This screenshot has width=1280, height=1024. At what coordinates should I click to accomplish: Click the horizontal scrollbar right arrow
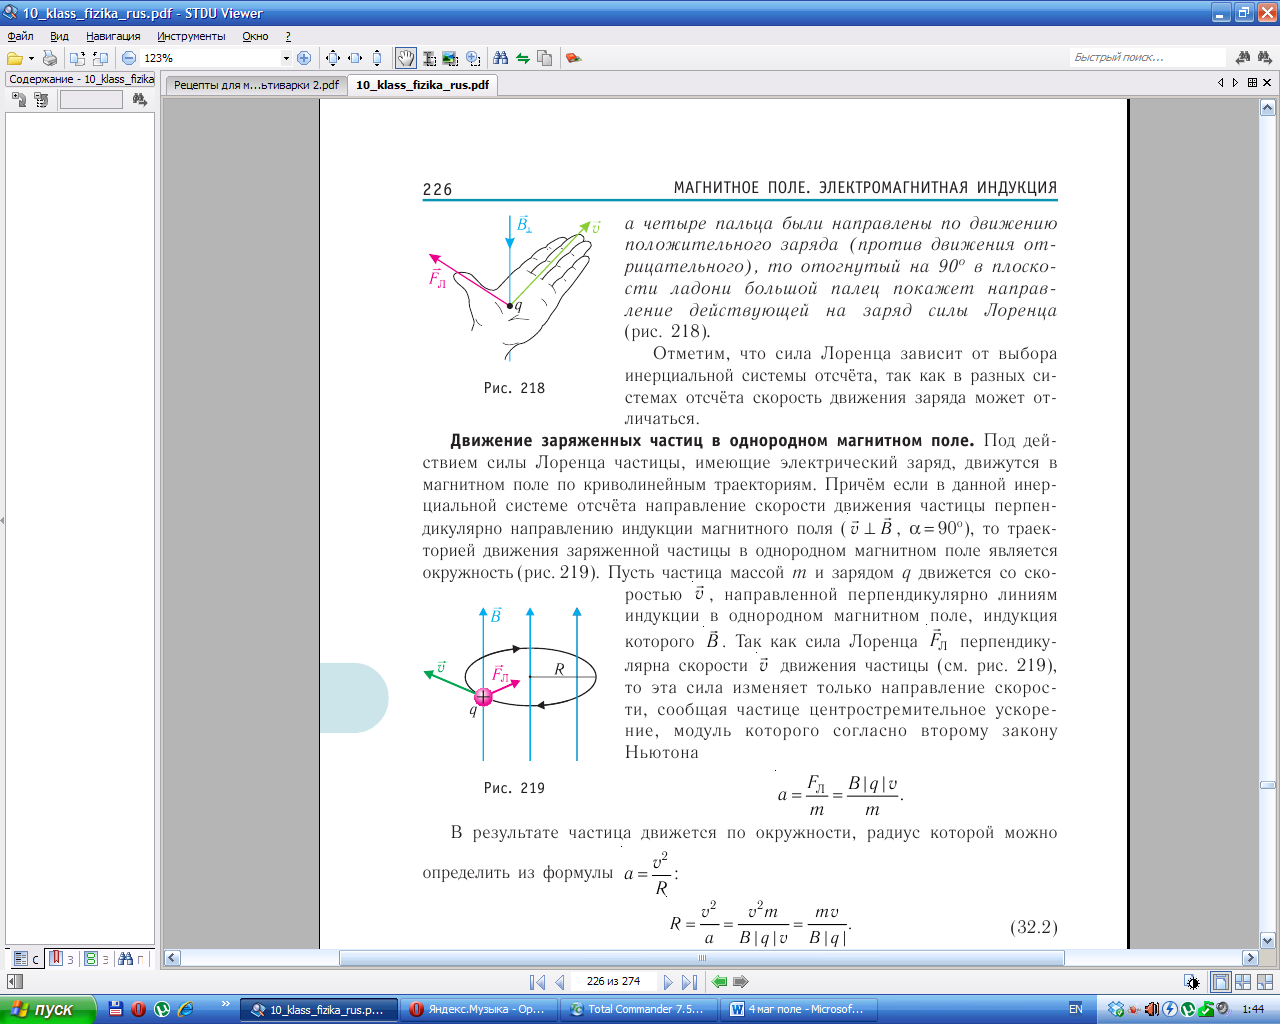[1250, 957]
